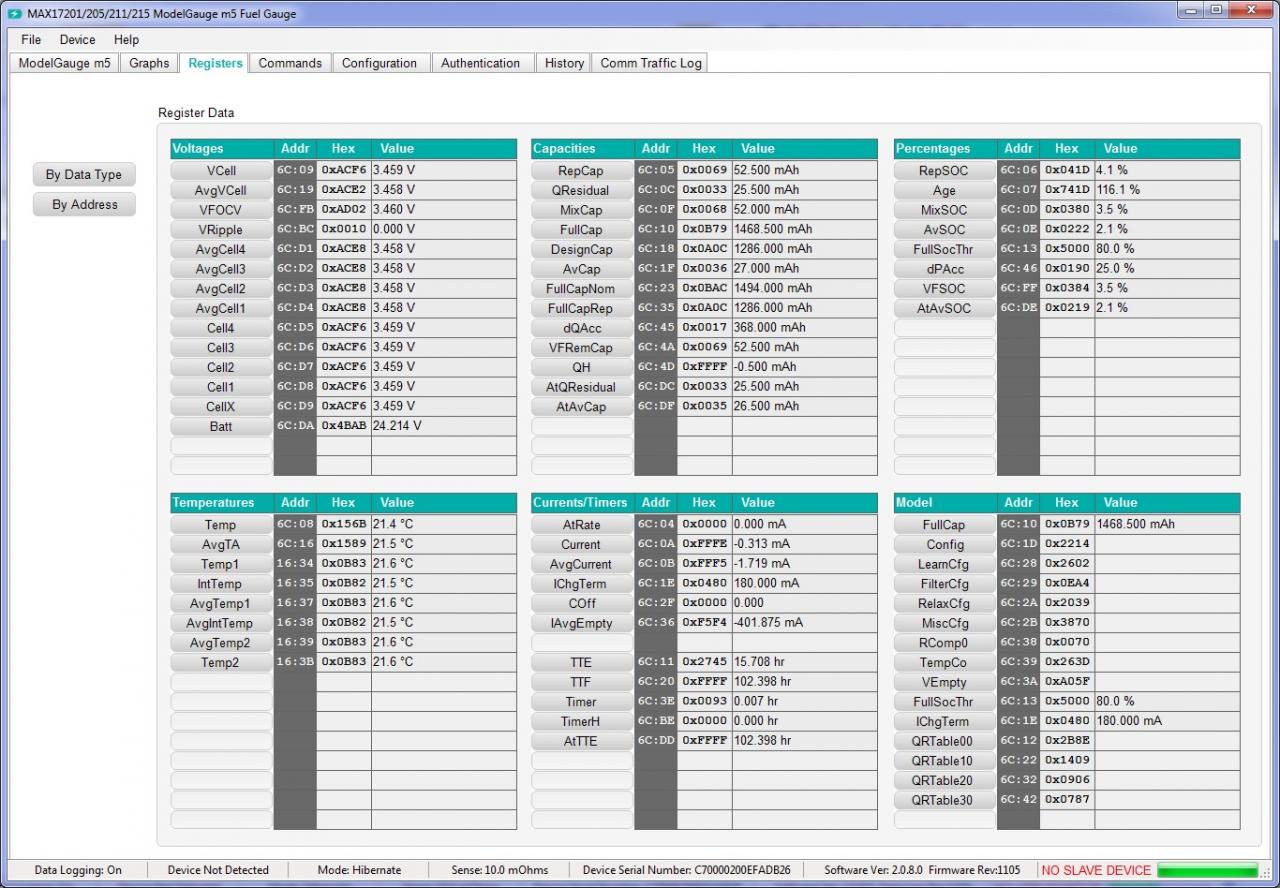The image size is (1280, 888).
Task: Click the AvgIntTemp register button
Action: [x=221, y=623]
